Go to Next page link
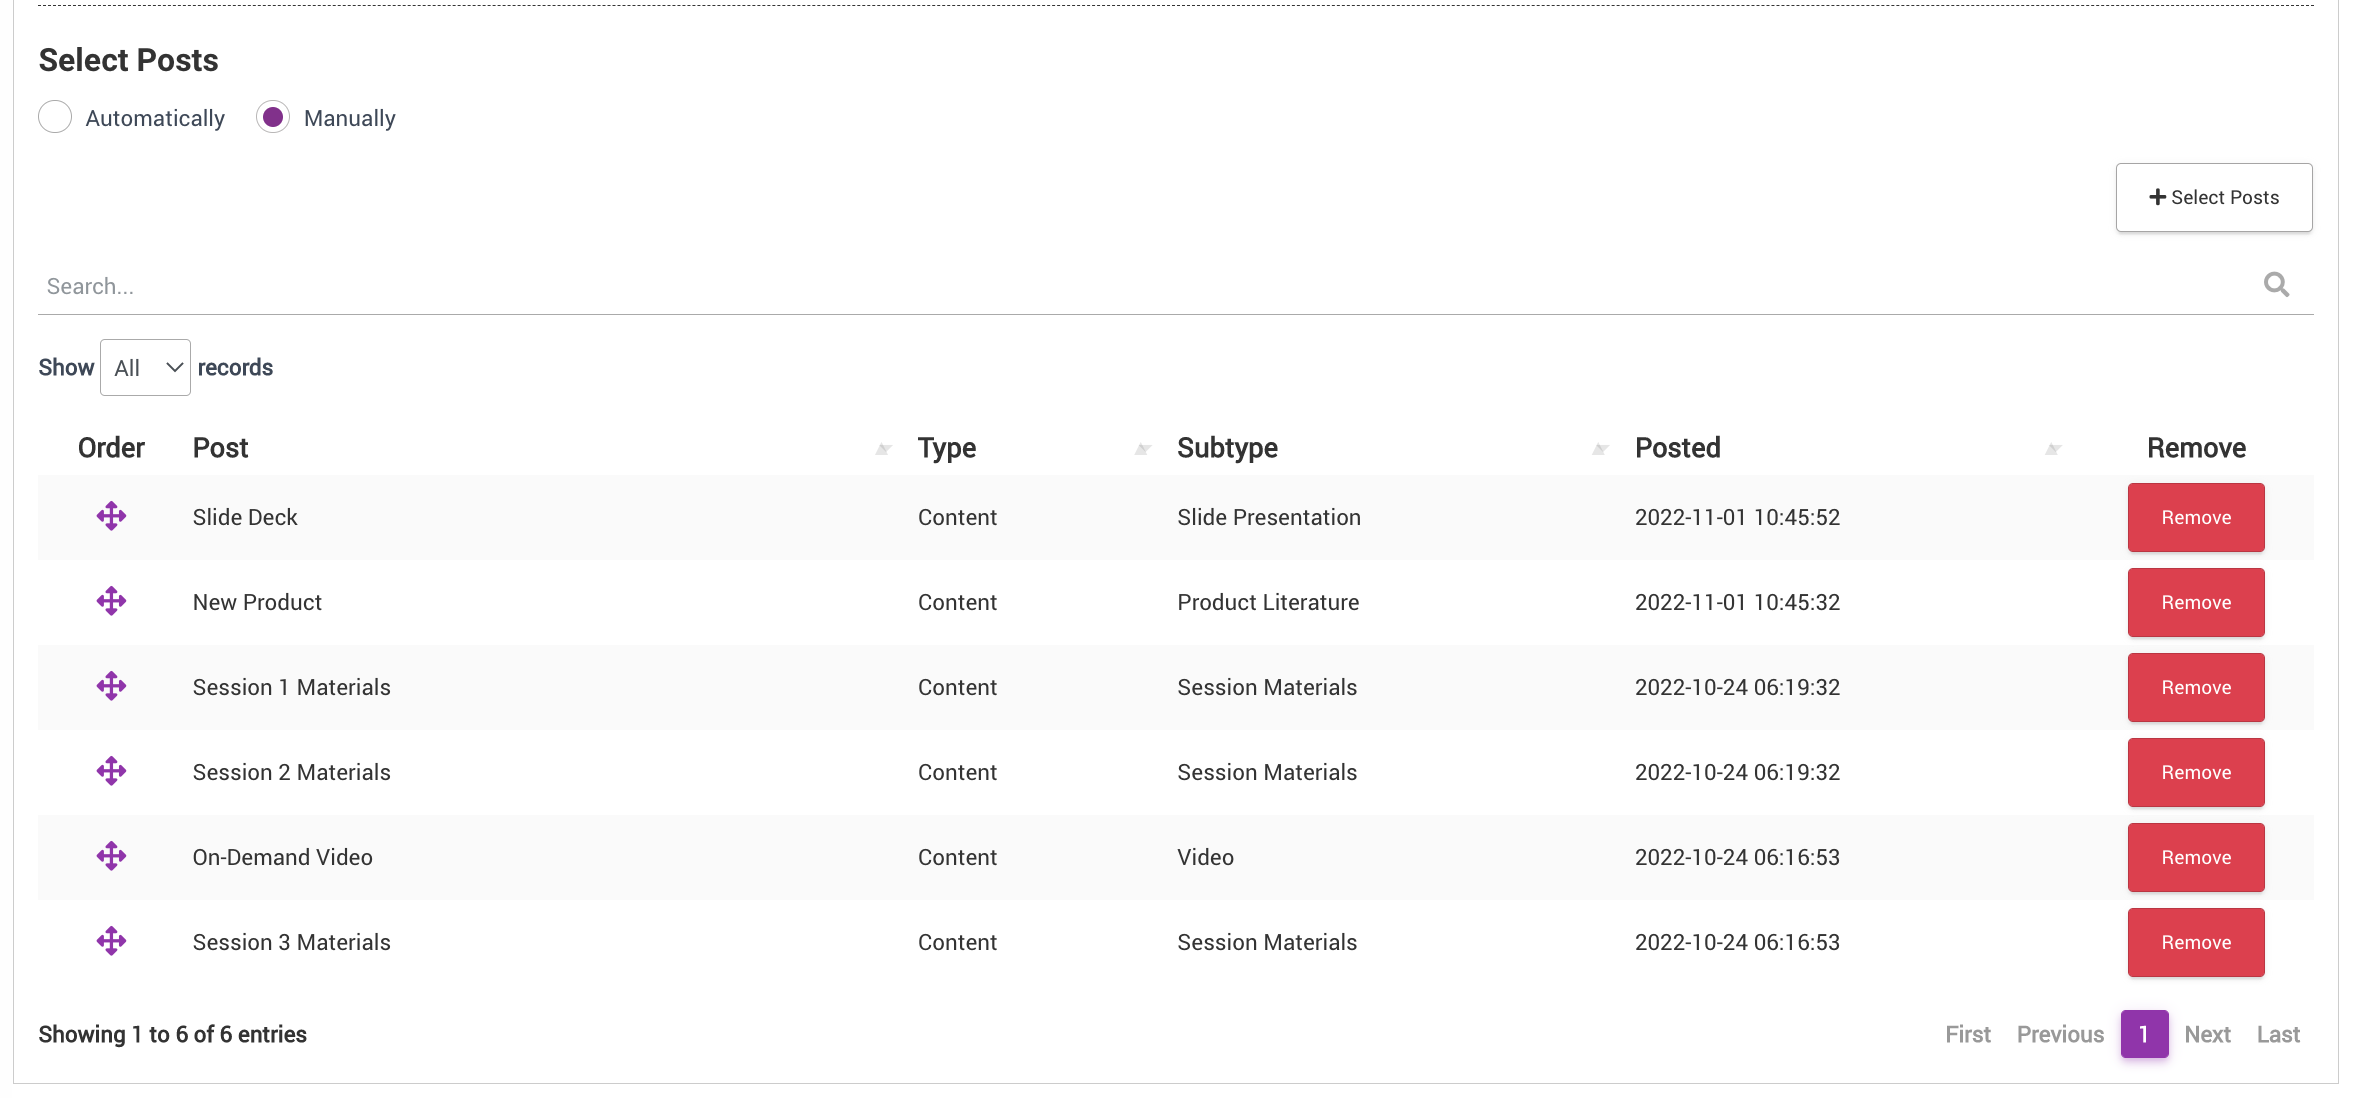Screen dimensions: 2358x1098 point(2207,1034)
